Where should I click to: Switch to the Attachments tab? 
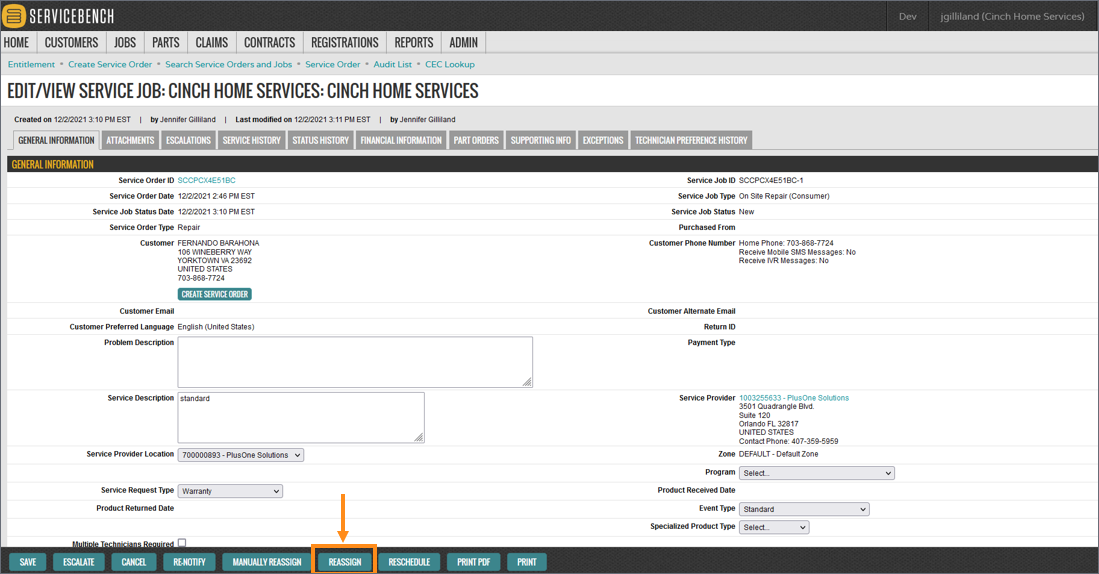[x=130, y=140]
